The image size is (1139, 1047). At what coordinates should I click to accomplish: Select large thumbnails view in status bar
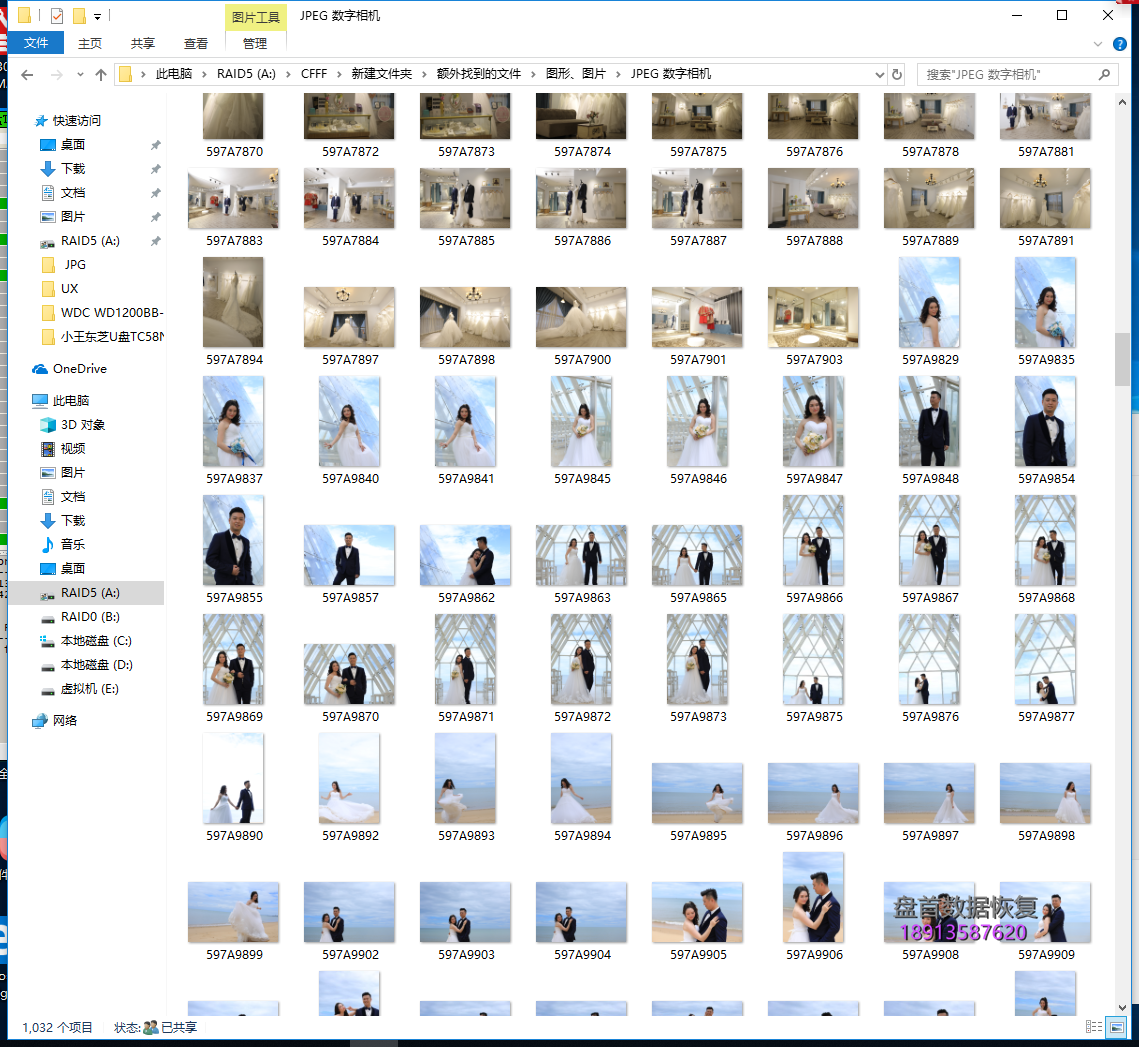coord(1116,1026)
